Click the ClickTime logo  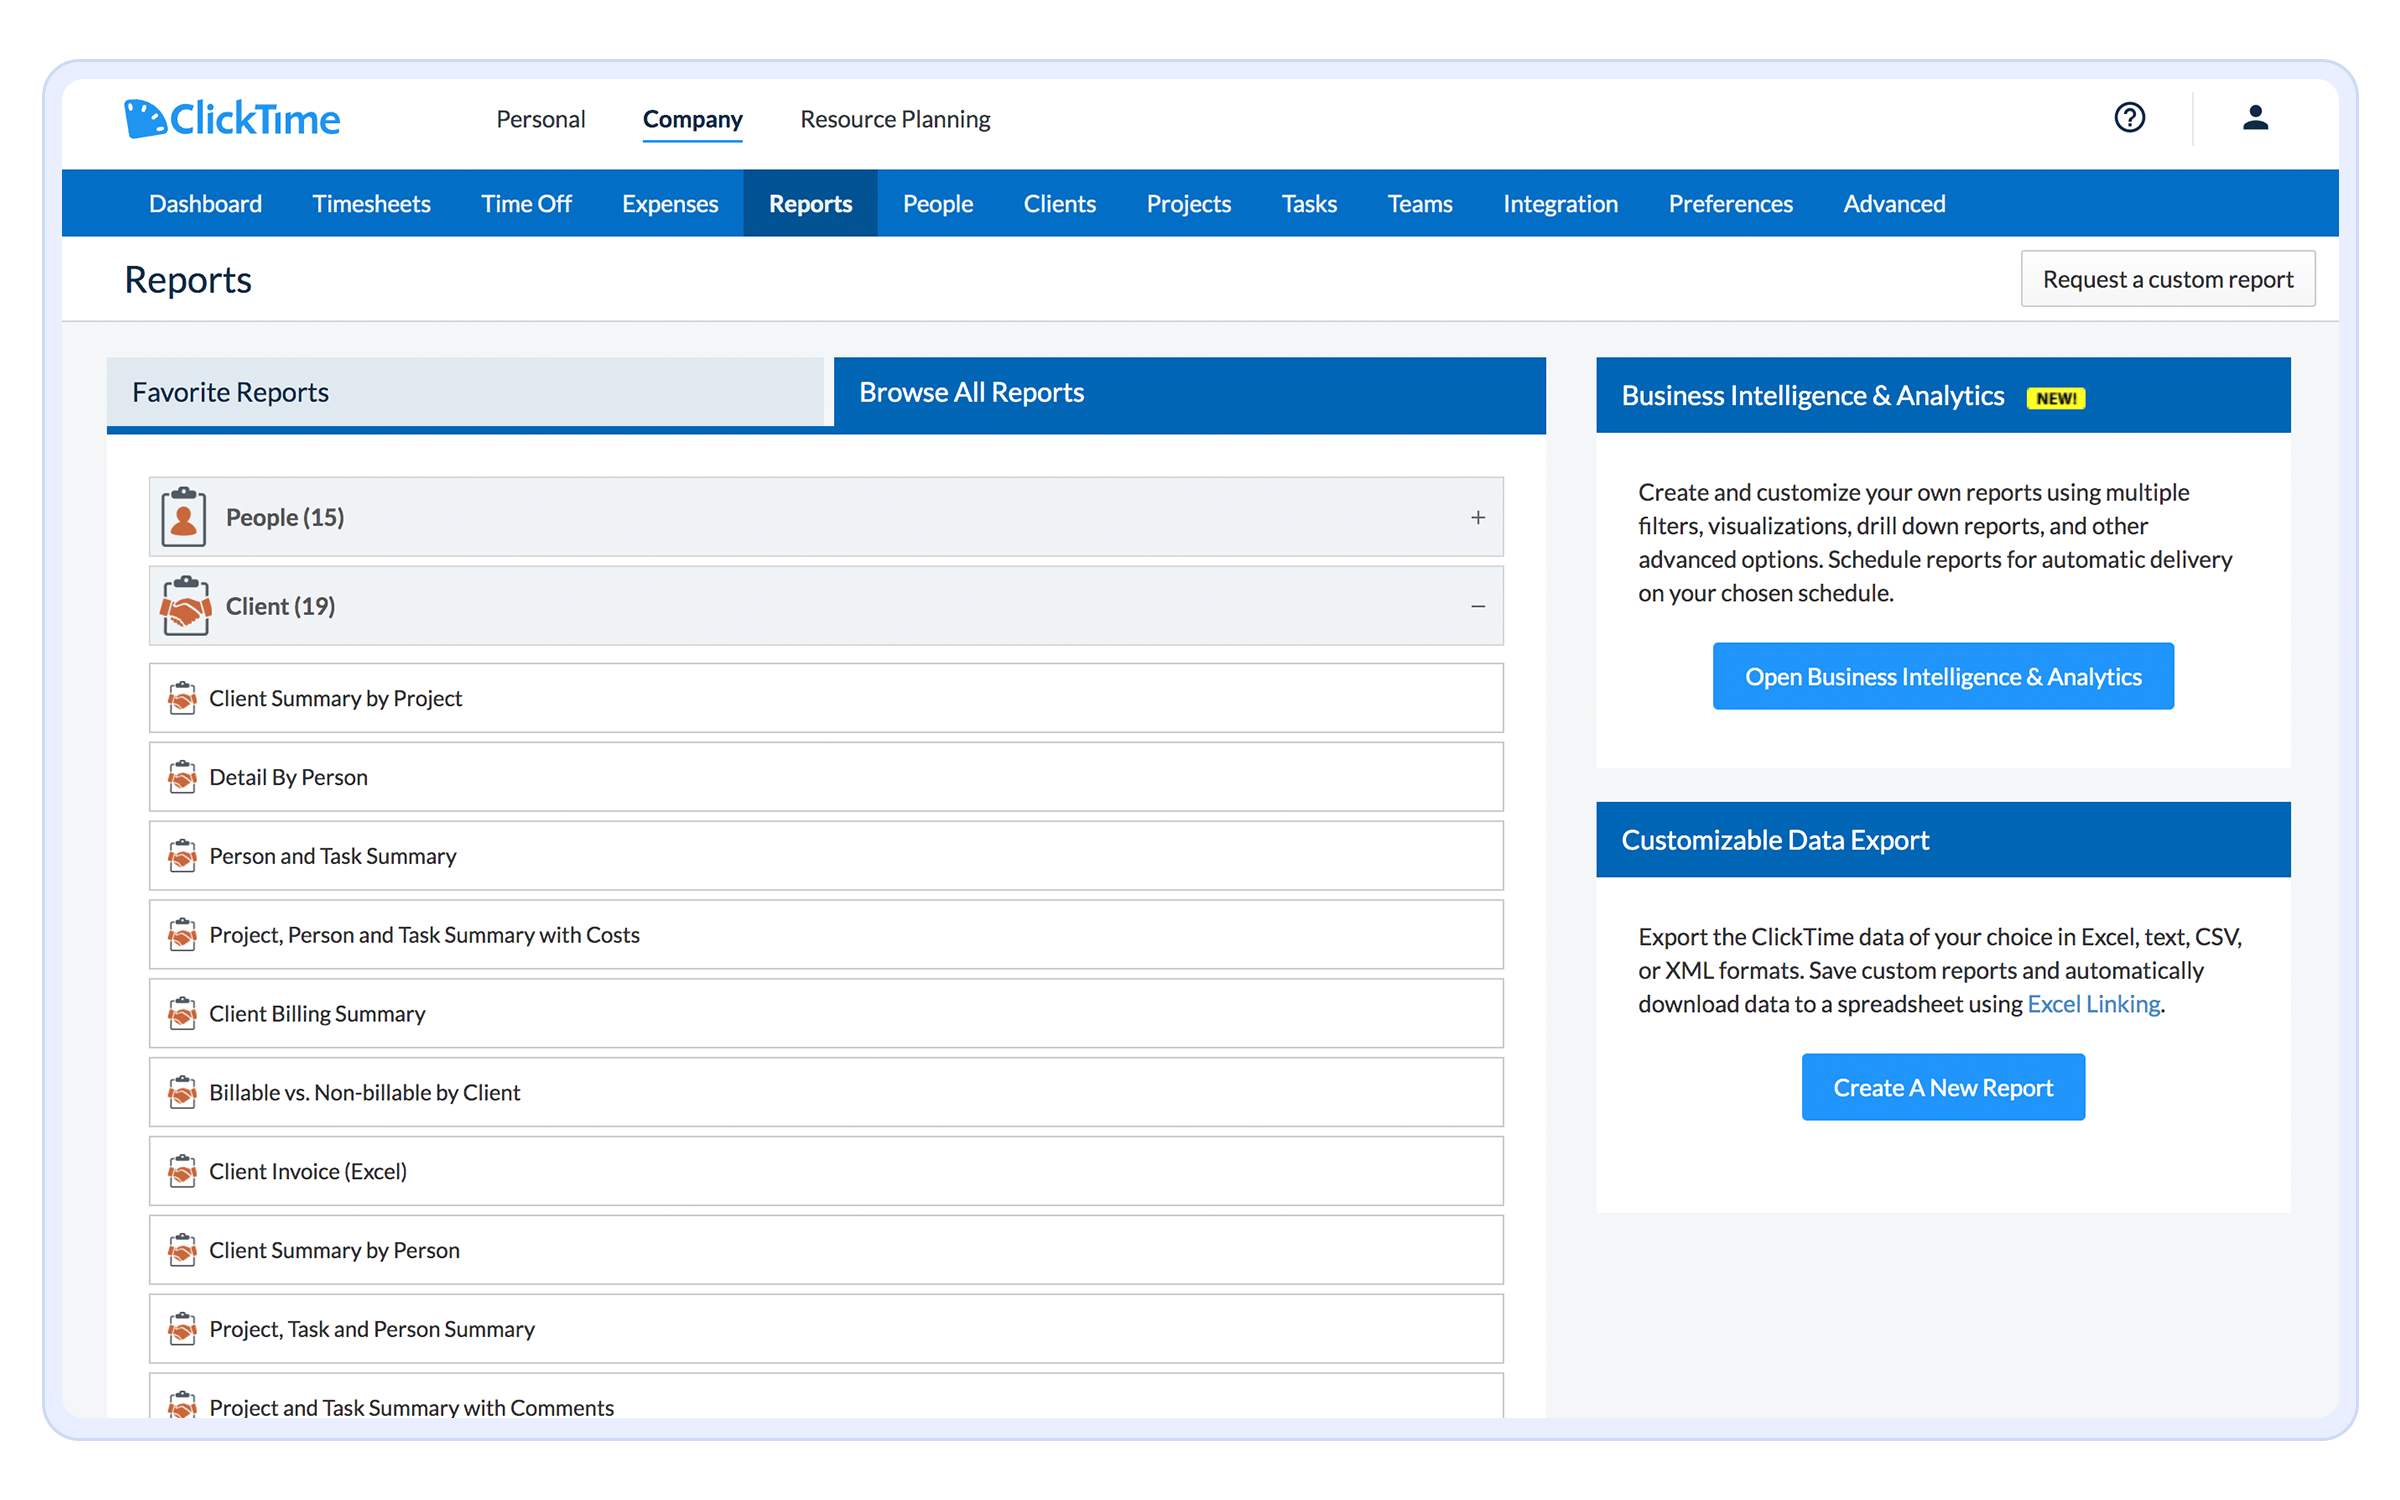click(x=232, y=119)
